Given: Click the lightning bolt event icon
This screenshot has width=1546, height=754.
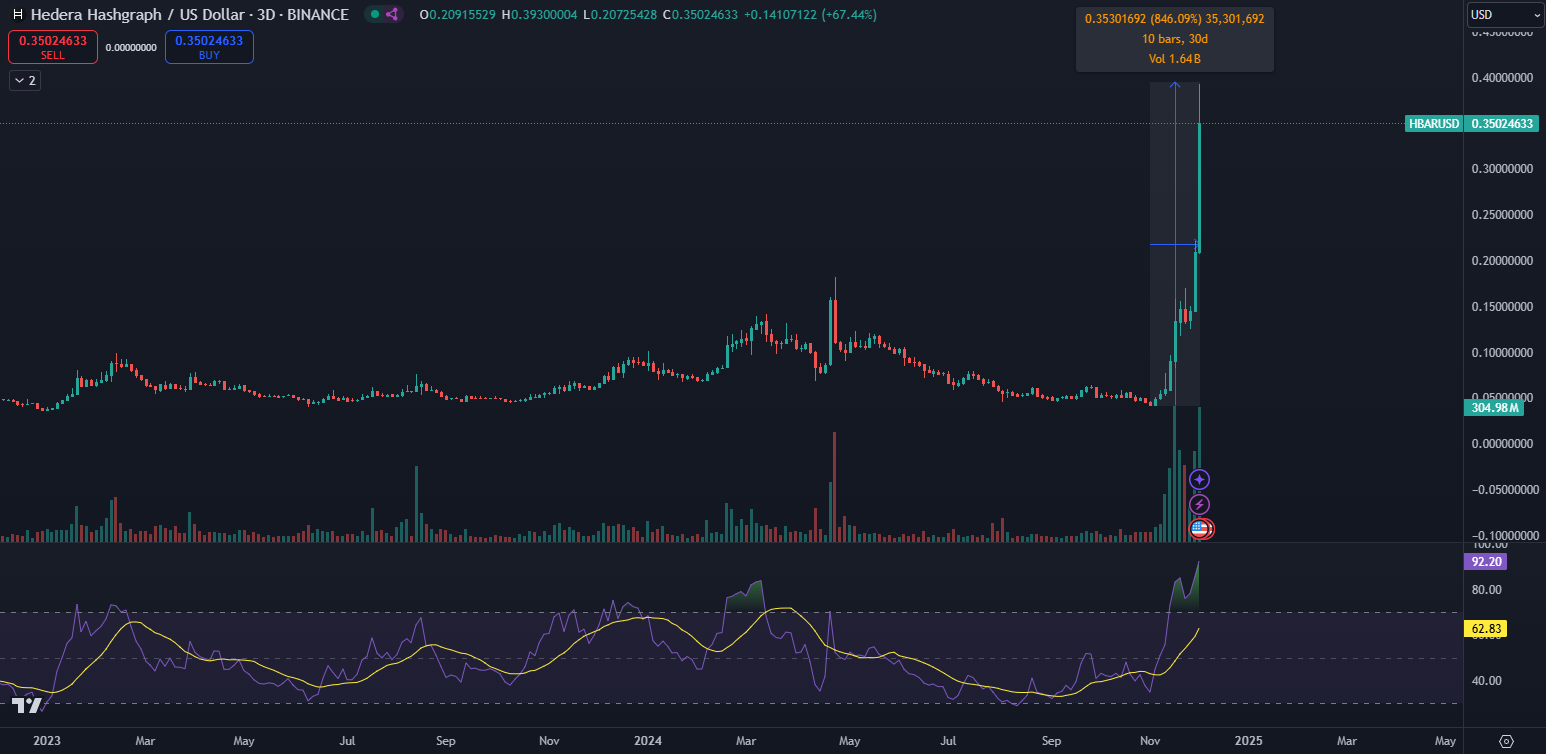Looking at the screenshot, I should (x=1200, y=505).
